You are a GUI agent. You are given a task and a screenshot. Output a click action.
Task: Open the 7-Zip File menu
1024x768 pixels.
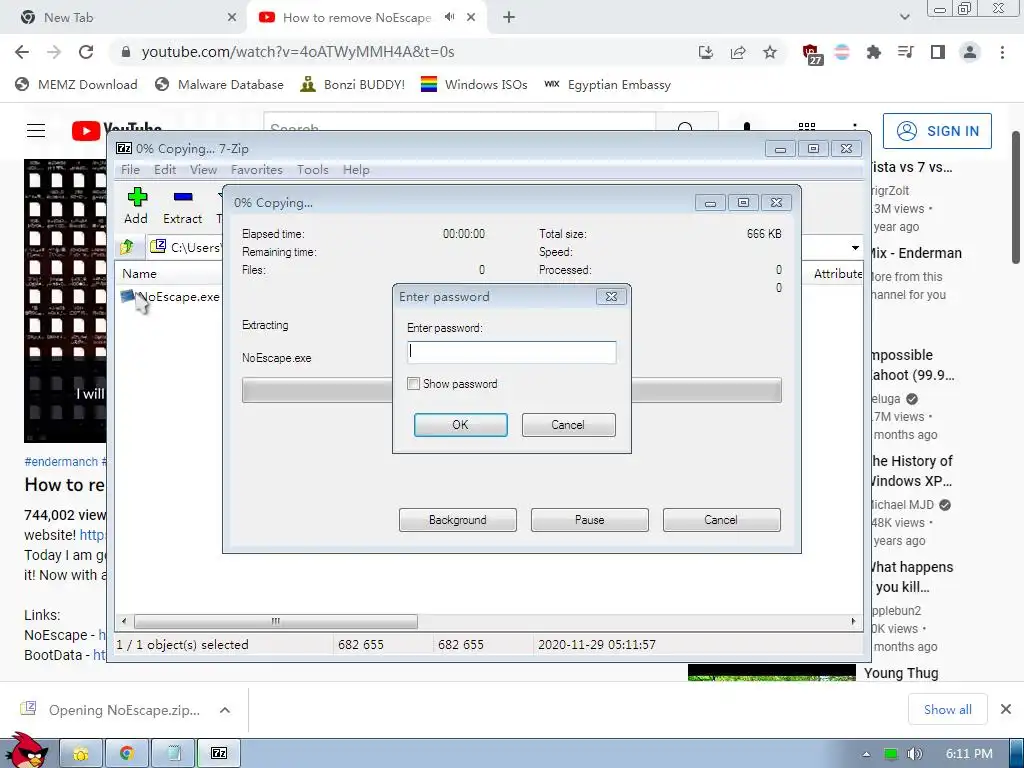click(x=130, y=170)
